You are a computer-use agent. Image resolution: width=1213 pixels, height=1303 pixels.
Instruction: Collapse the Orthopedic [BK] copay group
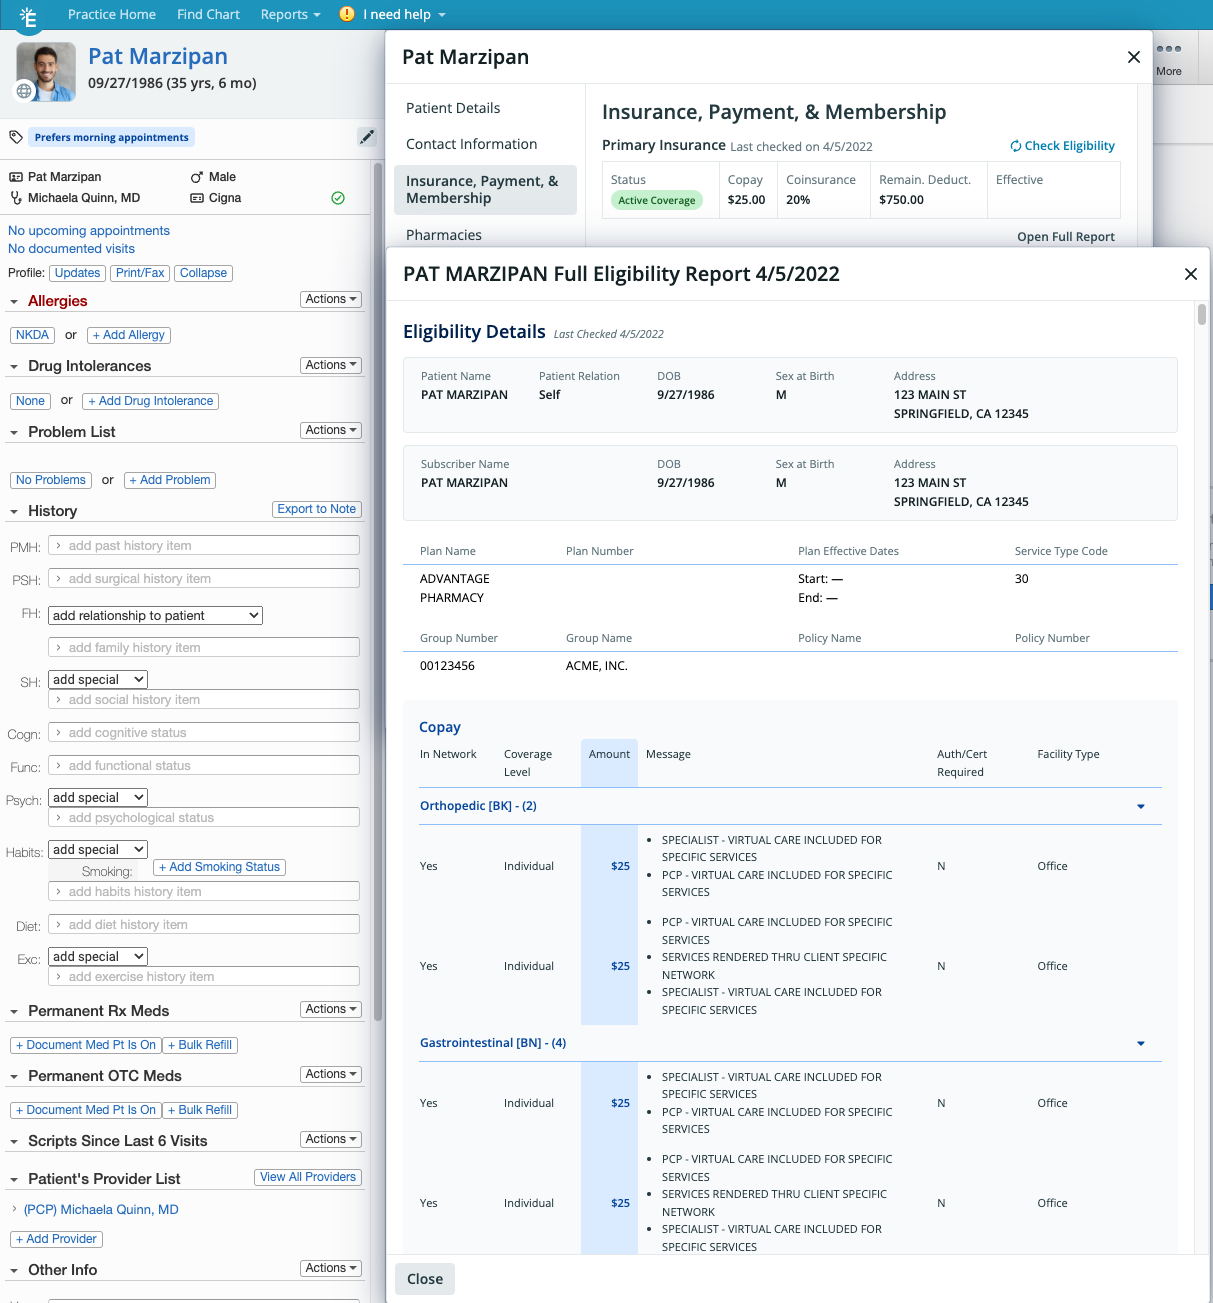click(1141, 807)
